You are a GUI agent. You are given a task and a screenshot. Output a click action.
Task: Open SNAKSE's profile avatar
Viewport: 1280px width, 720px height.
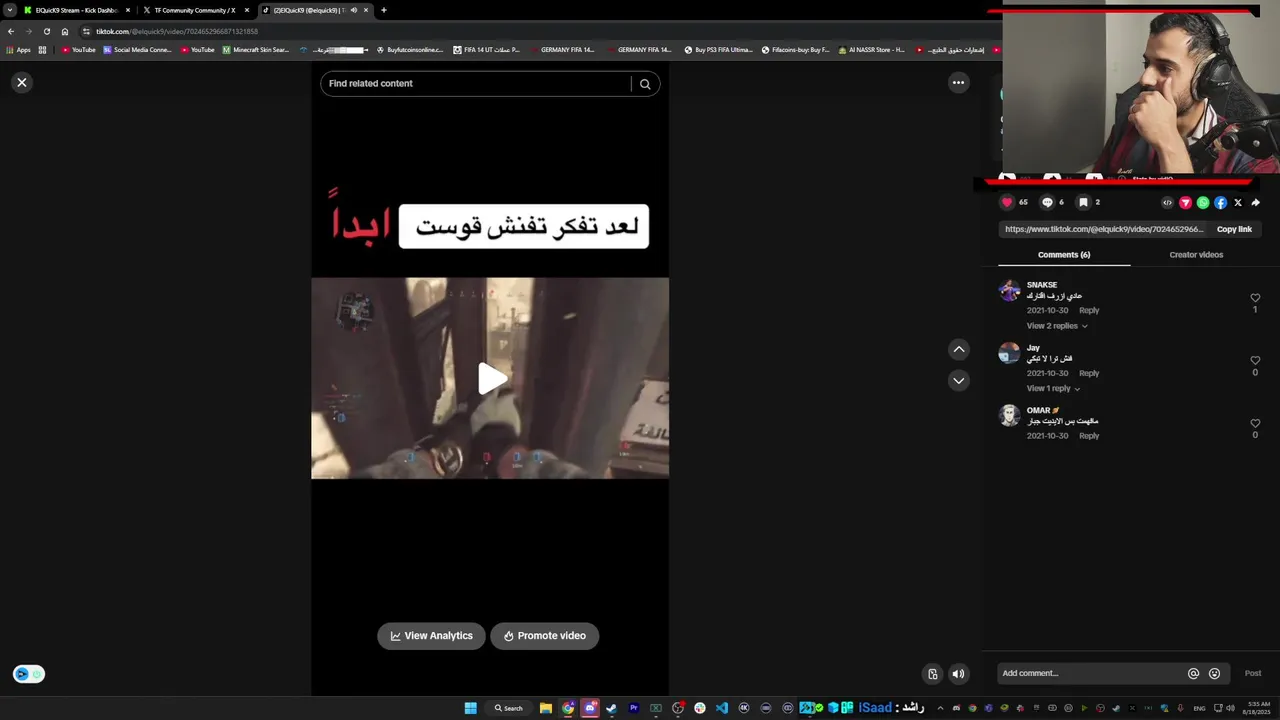pos(1009,291)
